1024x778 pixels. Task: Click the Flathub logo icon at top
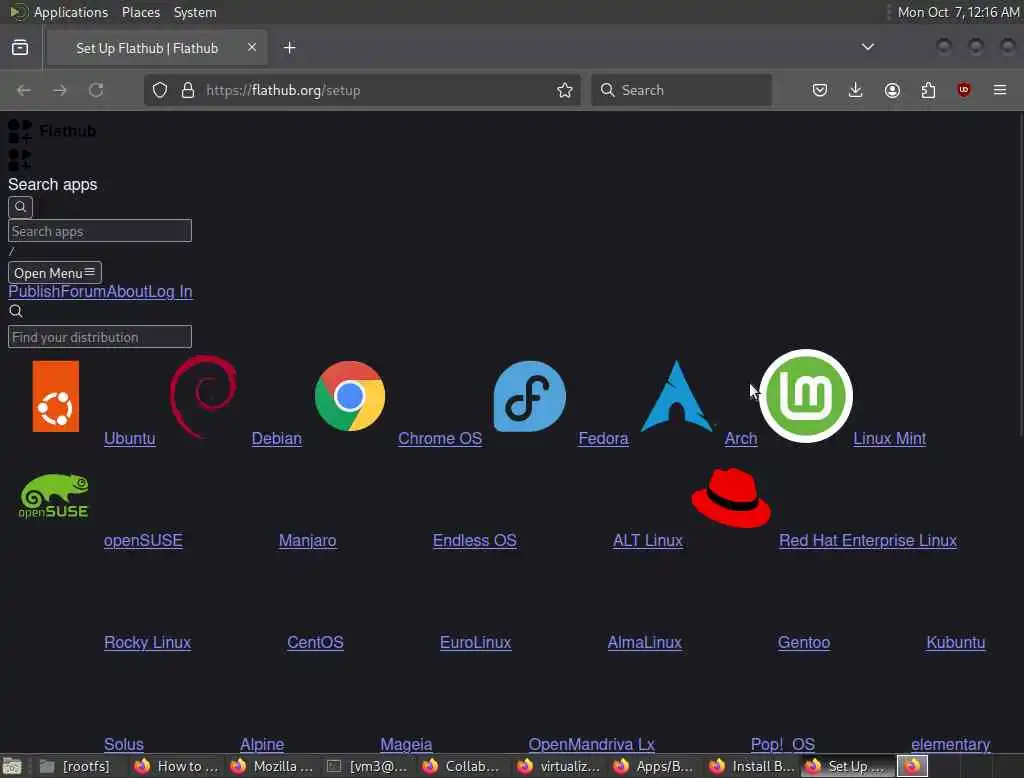[20, 131]
